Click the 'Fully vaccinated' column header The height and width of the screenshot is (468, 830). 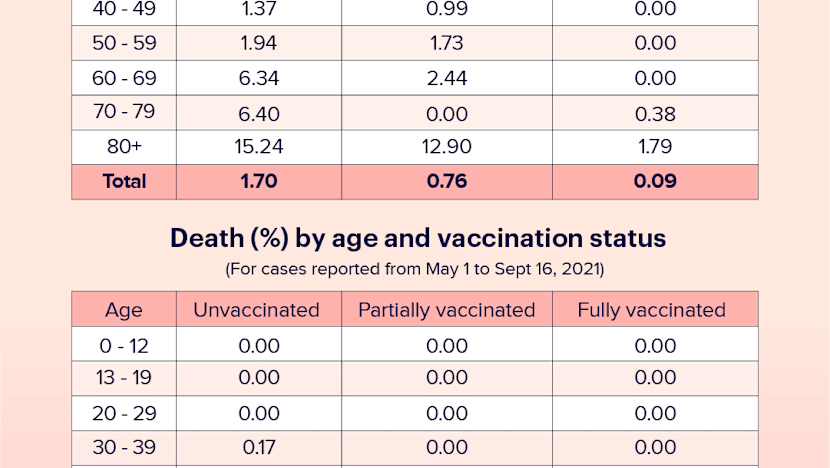coord(651,310)
